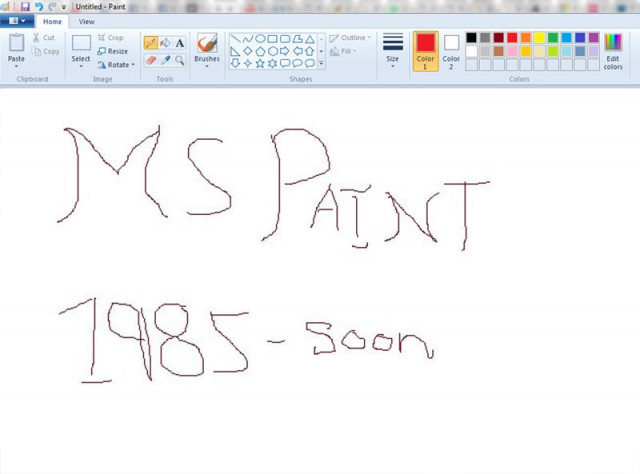This screenshot has height=474, width=640.
Task: Choose the Right triangle shape
Action: coord(236,51)
